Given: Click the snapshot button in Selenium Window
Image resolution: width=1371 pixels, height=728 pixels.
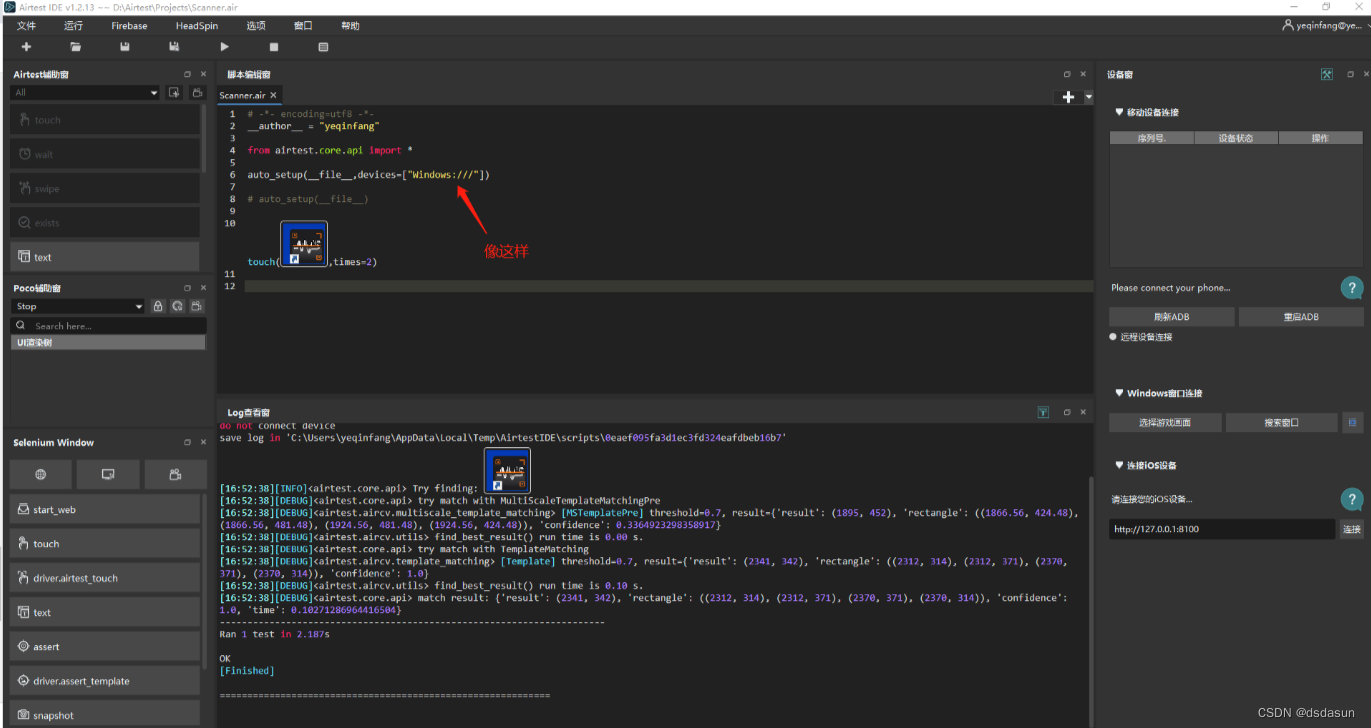Looking at the screenshot, I should point(105,715).
